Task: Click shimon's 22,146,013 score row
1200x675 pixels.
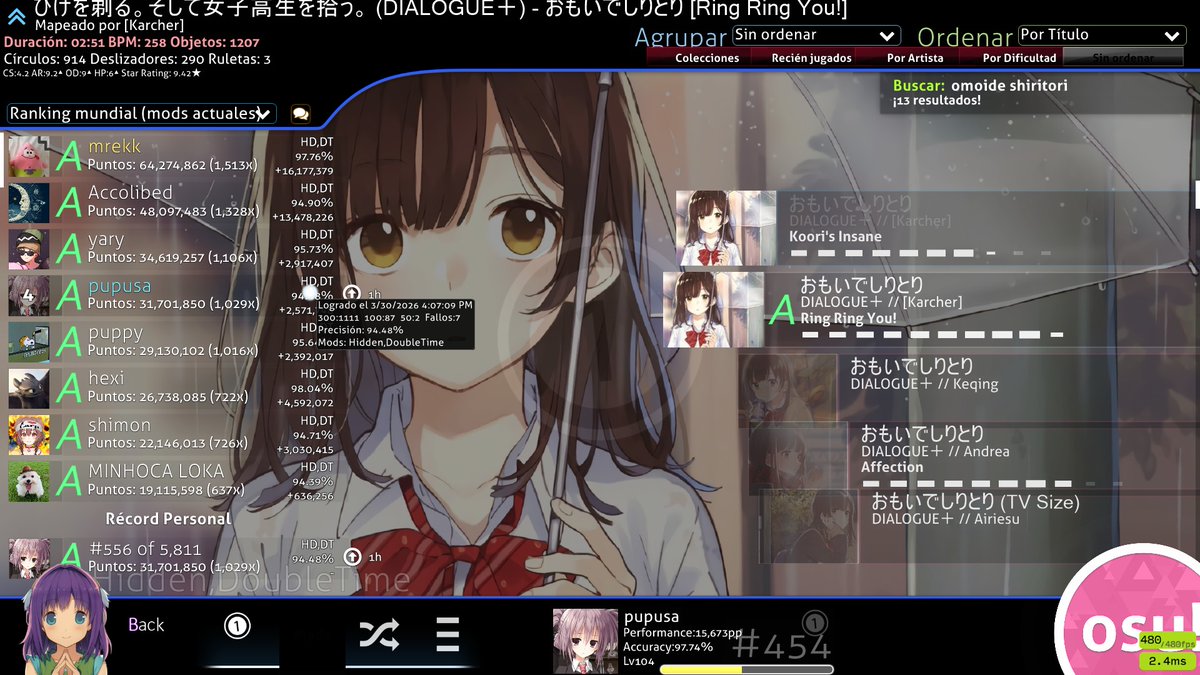Action: [x=170, y=435]
